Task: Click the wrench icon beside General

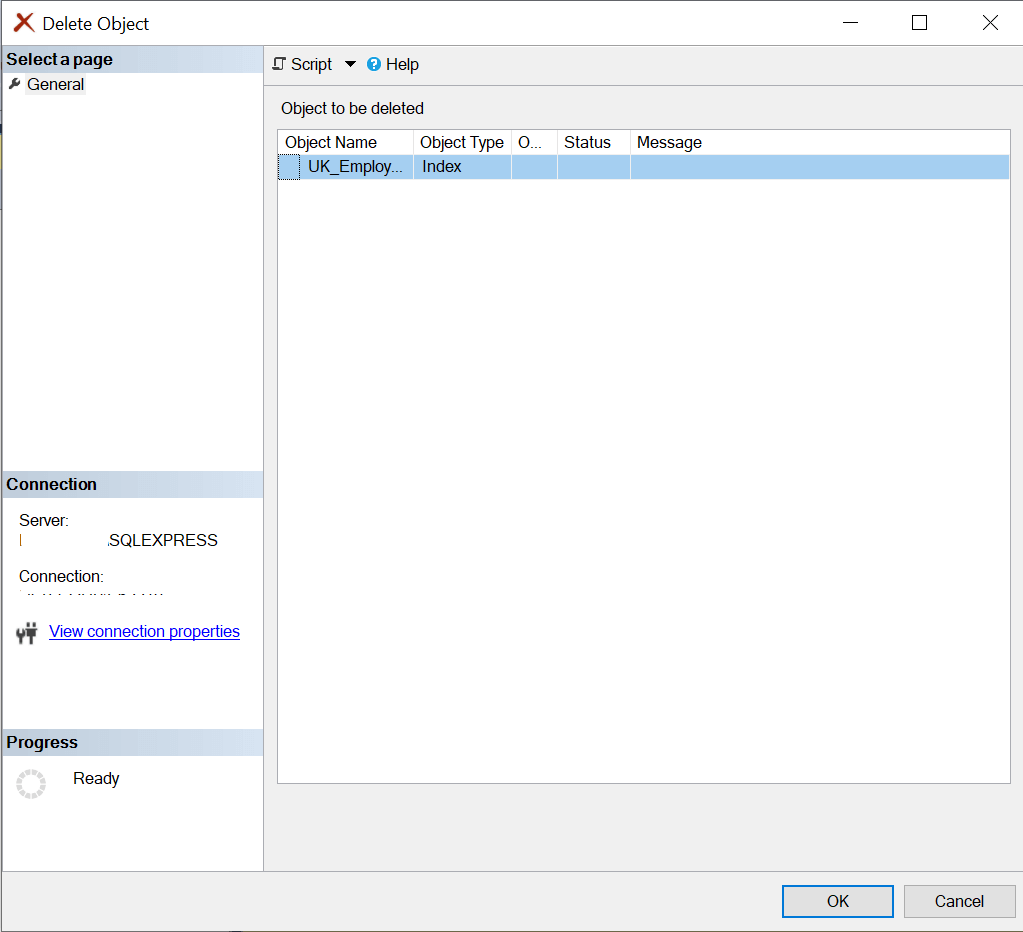Action: (x=14, y=83)
